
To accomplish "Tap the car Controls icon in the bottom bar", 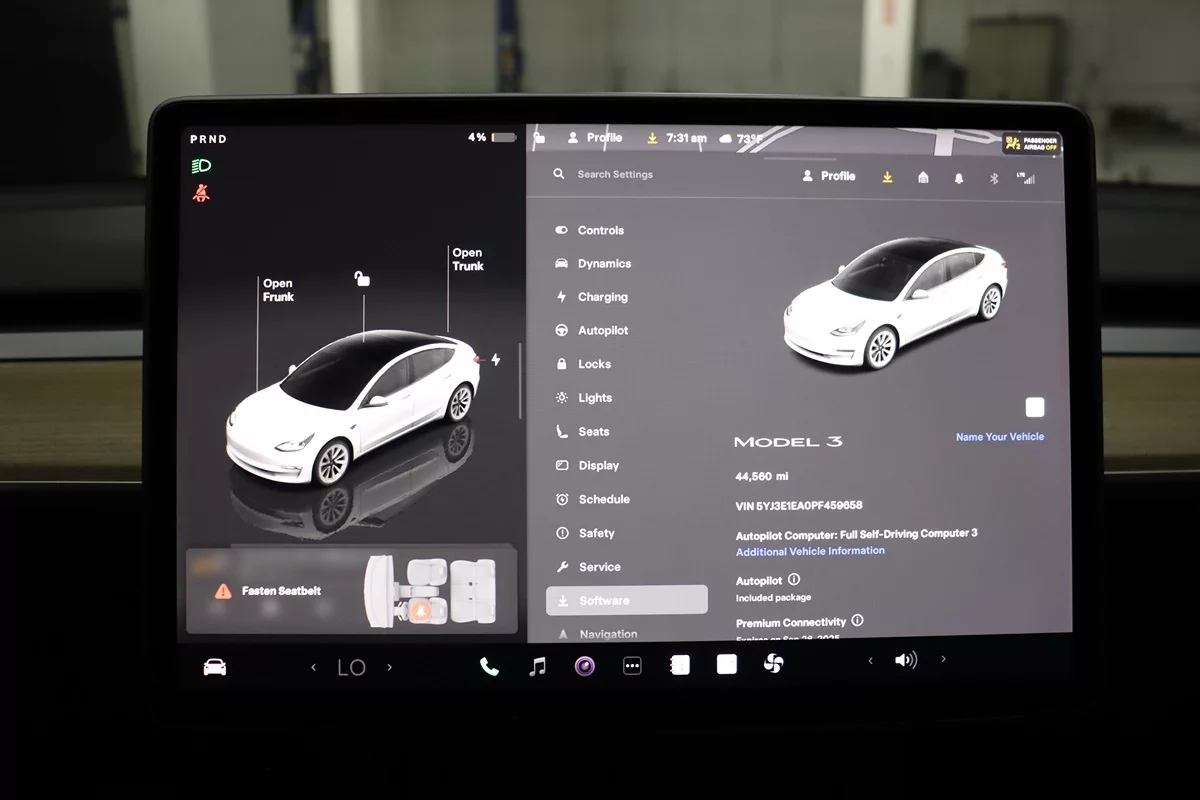I will [215, 667].
